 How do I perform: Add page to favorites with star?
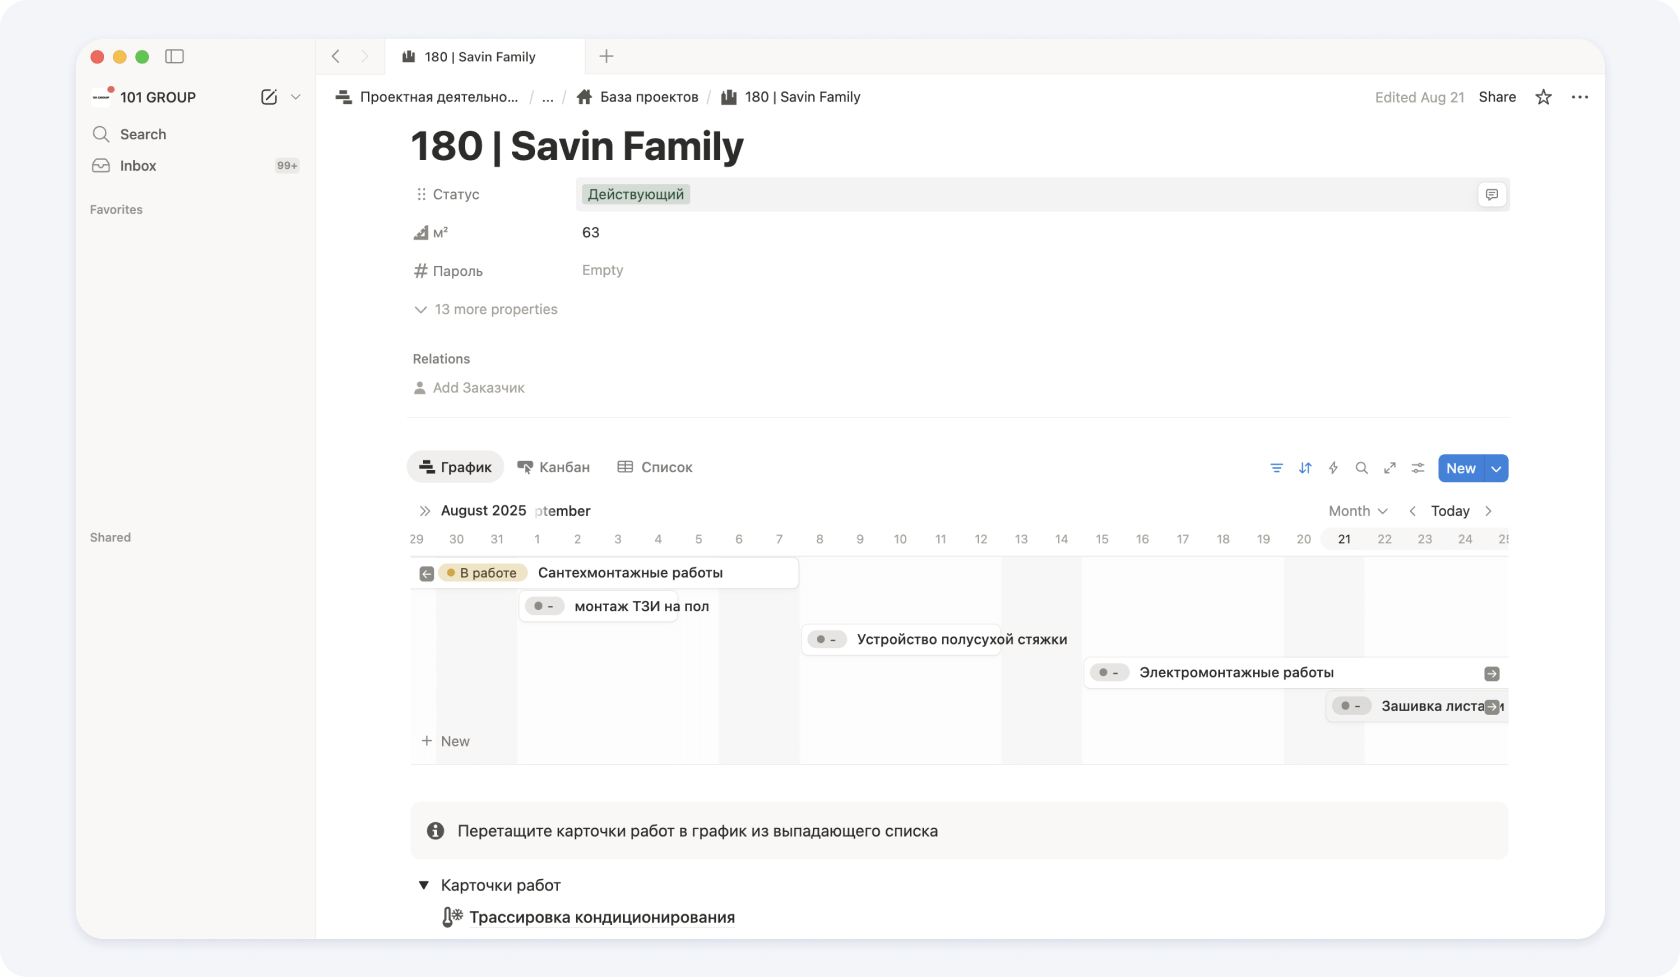[x=1543, y=97]
